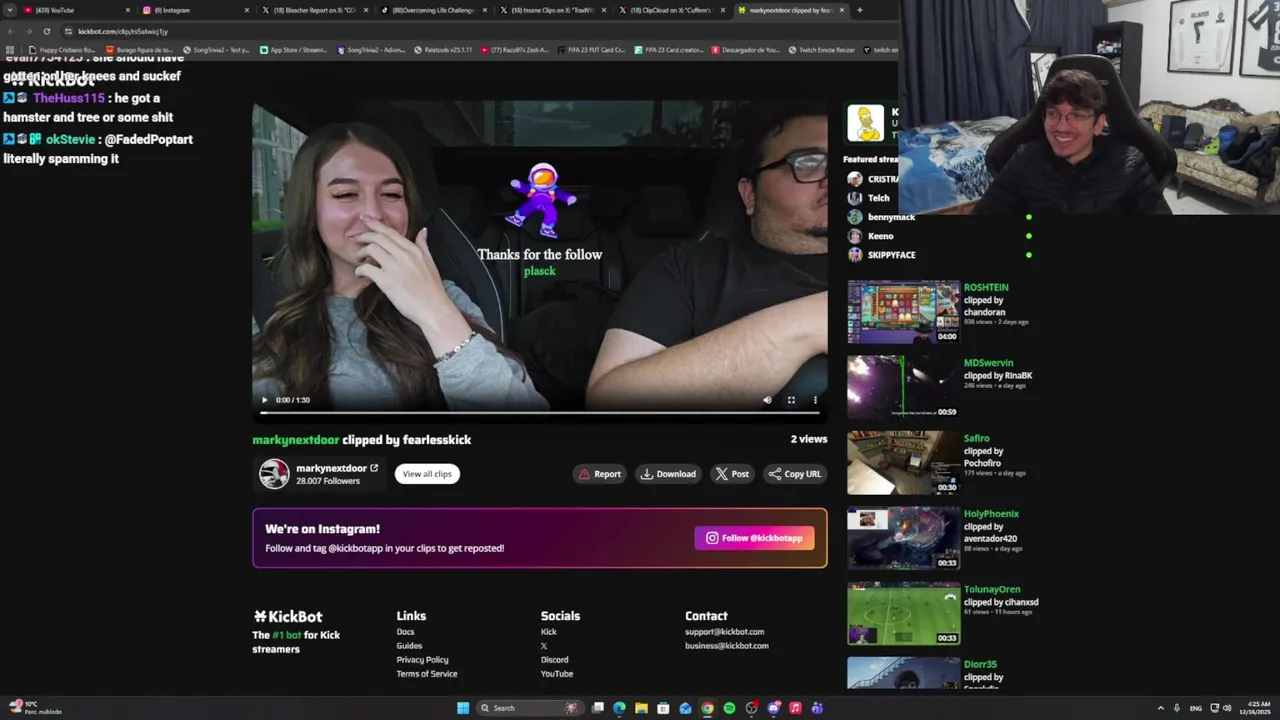Open the tab search dropdown
The width and height of the screenshot is (1280, 720).
click(9, 10)
